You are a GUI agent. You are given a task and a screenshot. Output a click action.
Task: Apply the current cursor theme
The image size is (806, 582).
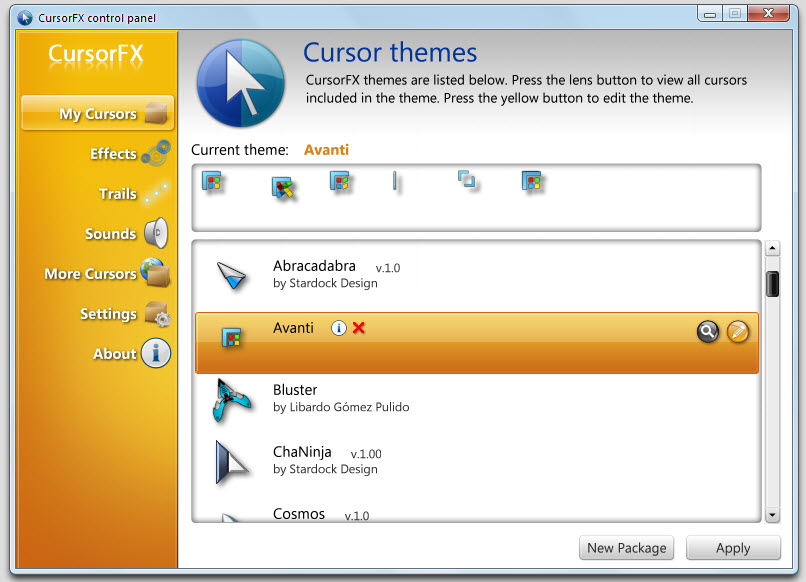(x=733, y=548)
